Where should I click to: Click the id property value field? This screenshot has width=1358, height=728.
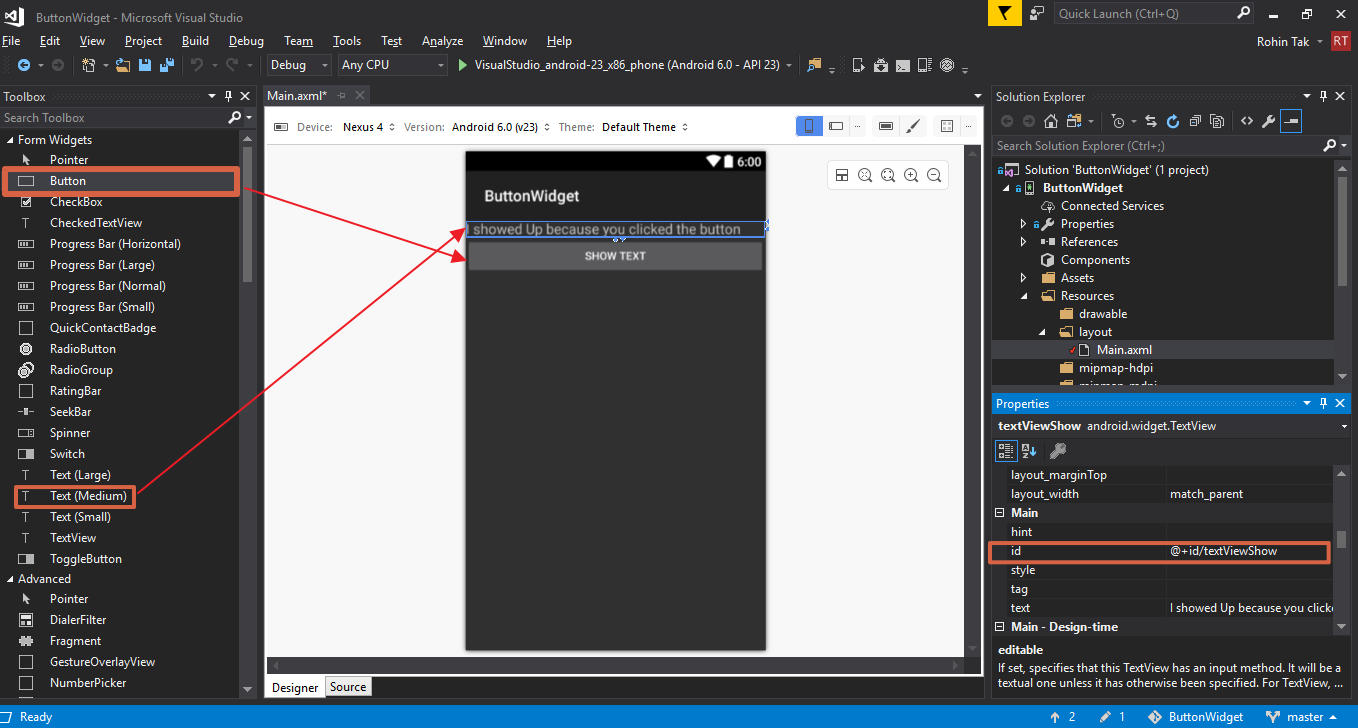tap(1250, 551)
